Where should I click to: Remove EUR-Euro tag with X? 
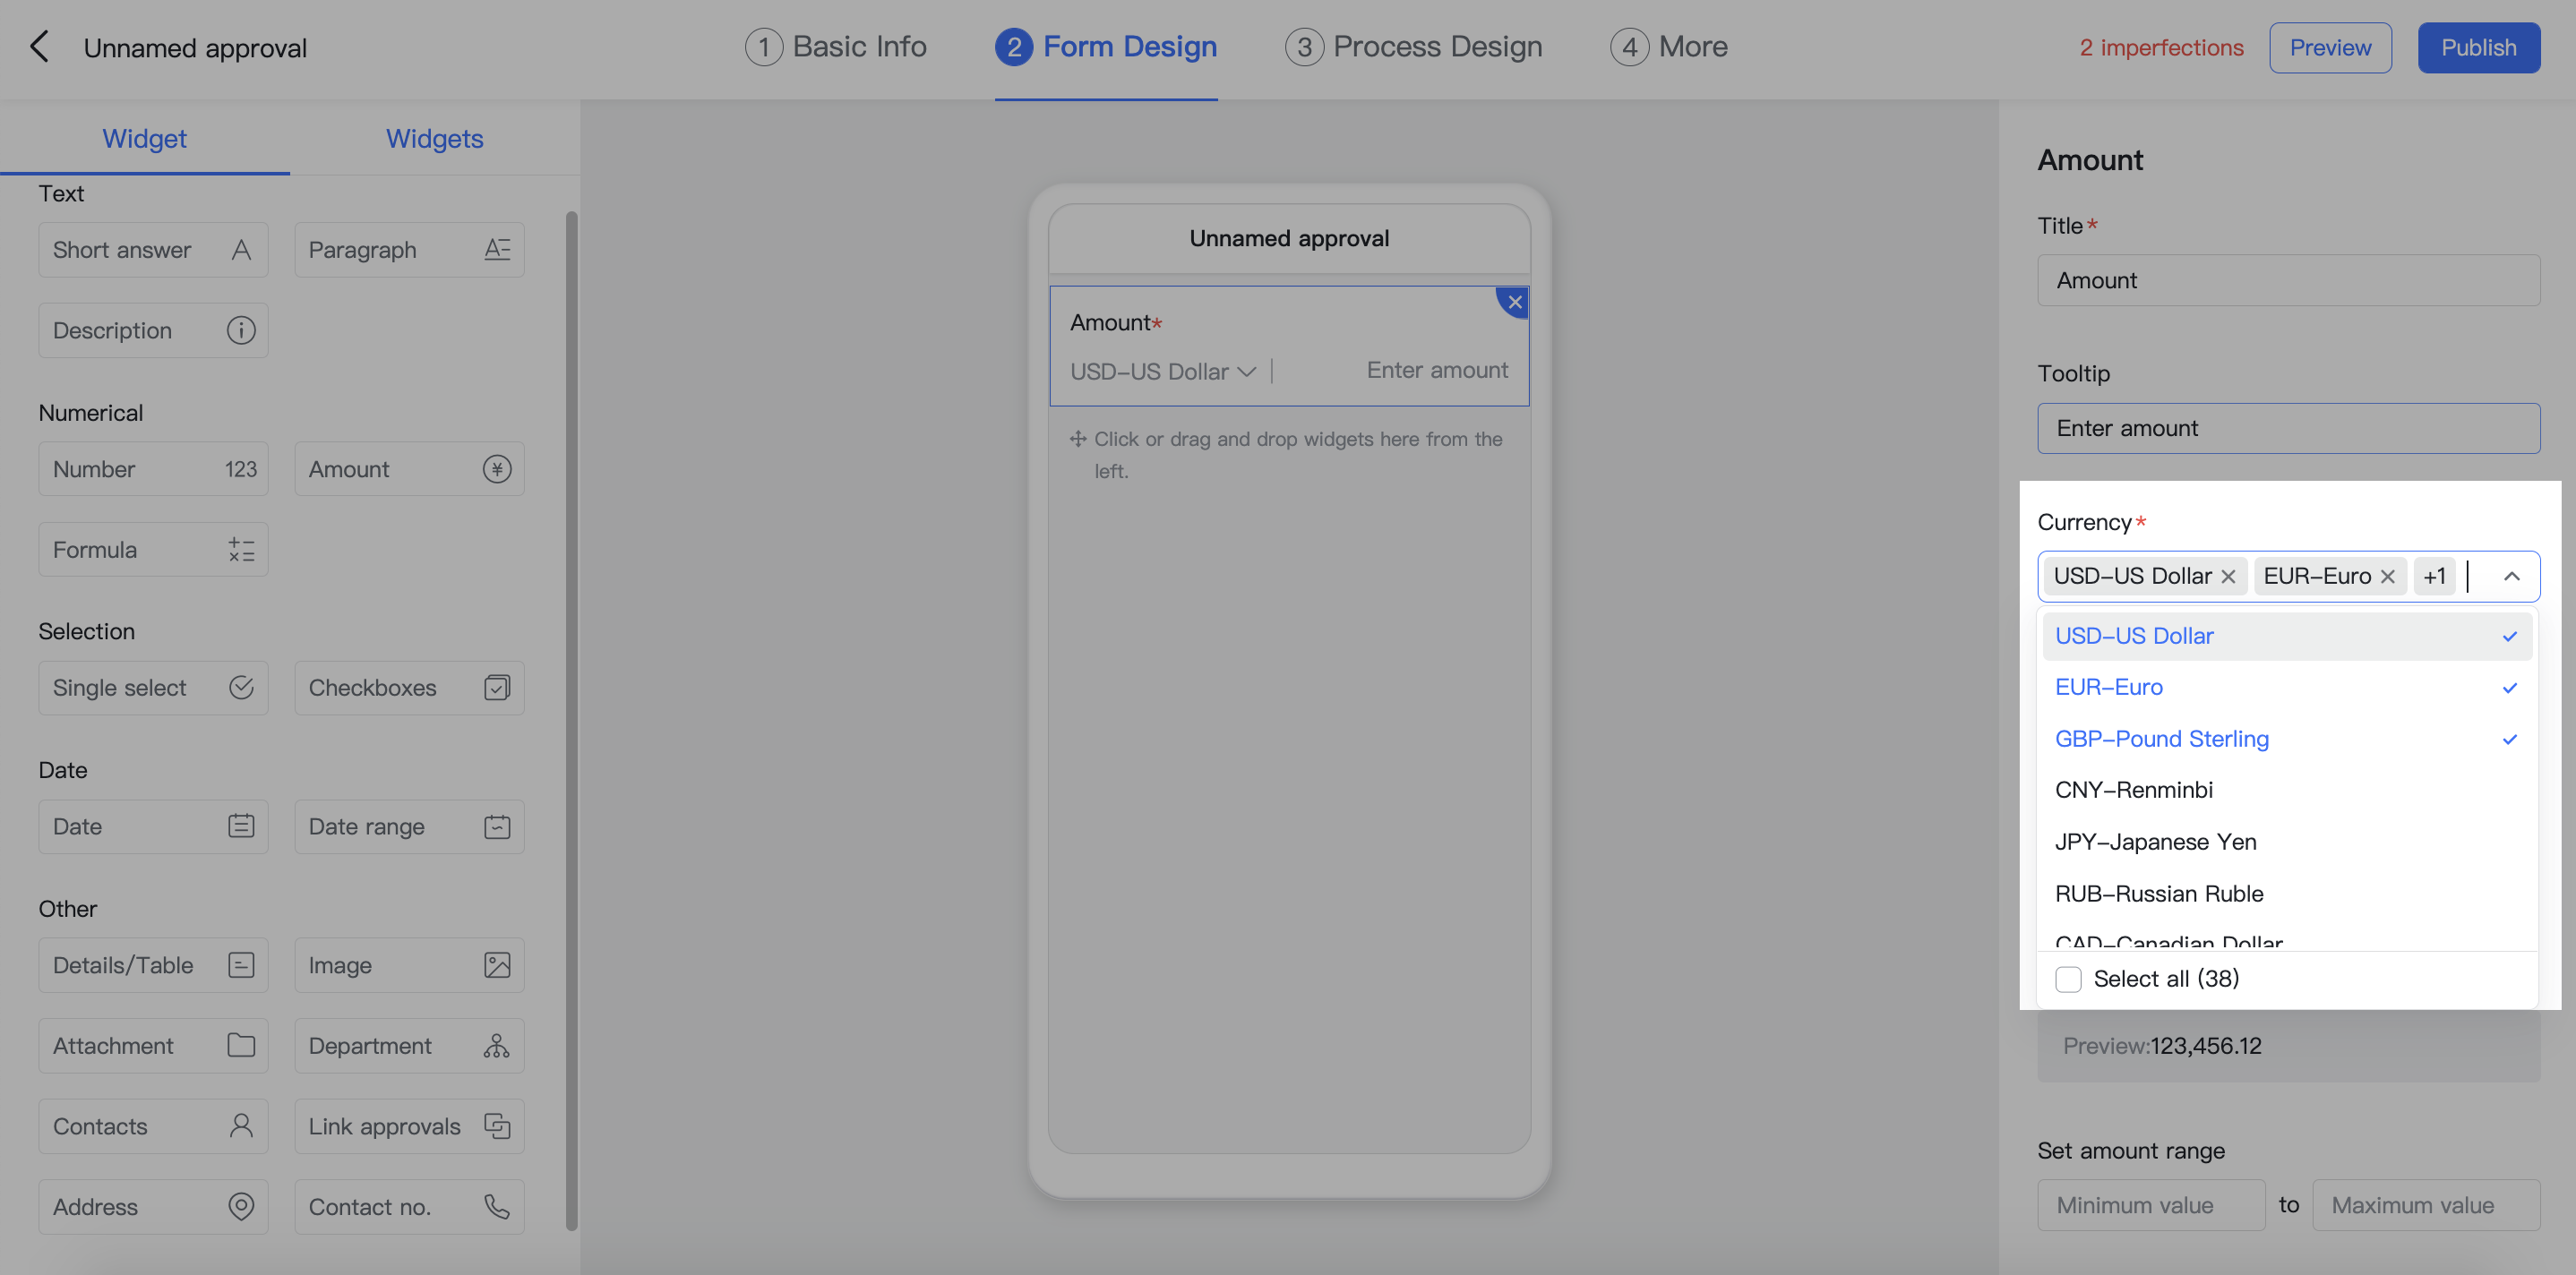[x=2387, y=577]
